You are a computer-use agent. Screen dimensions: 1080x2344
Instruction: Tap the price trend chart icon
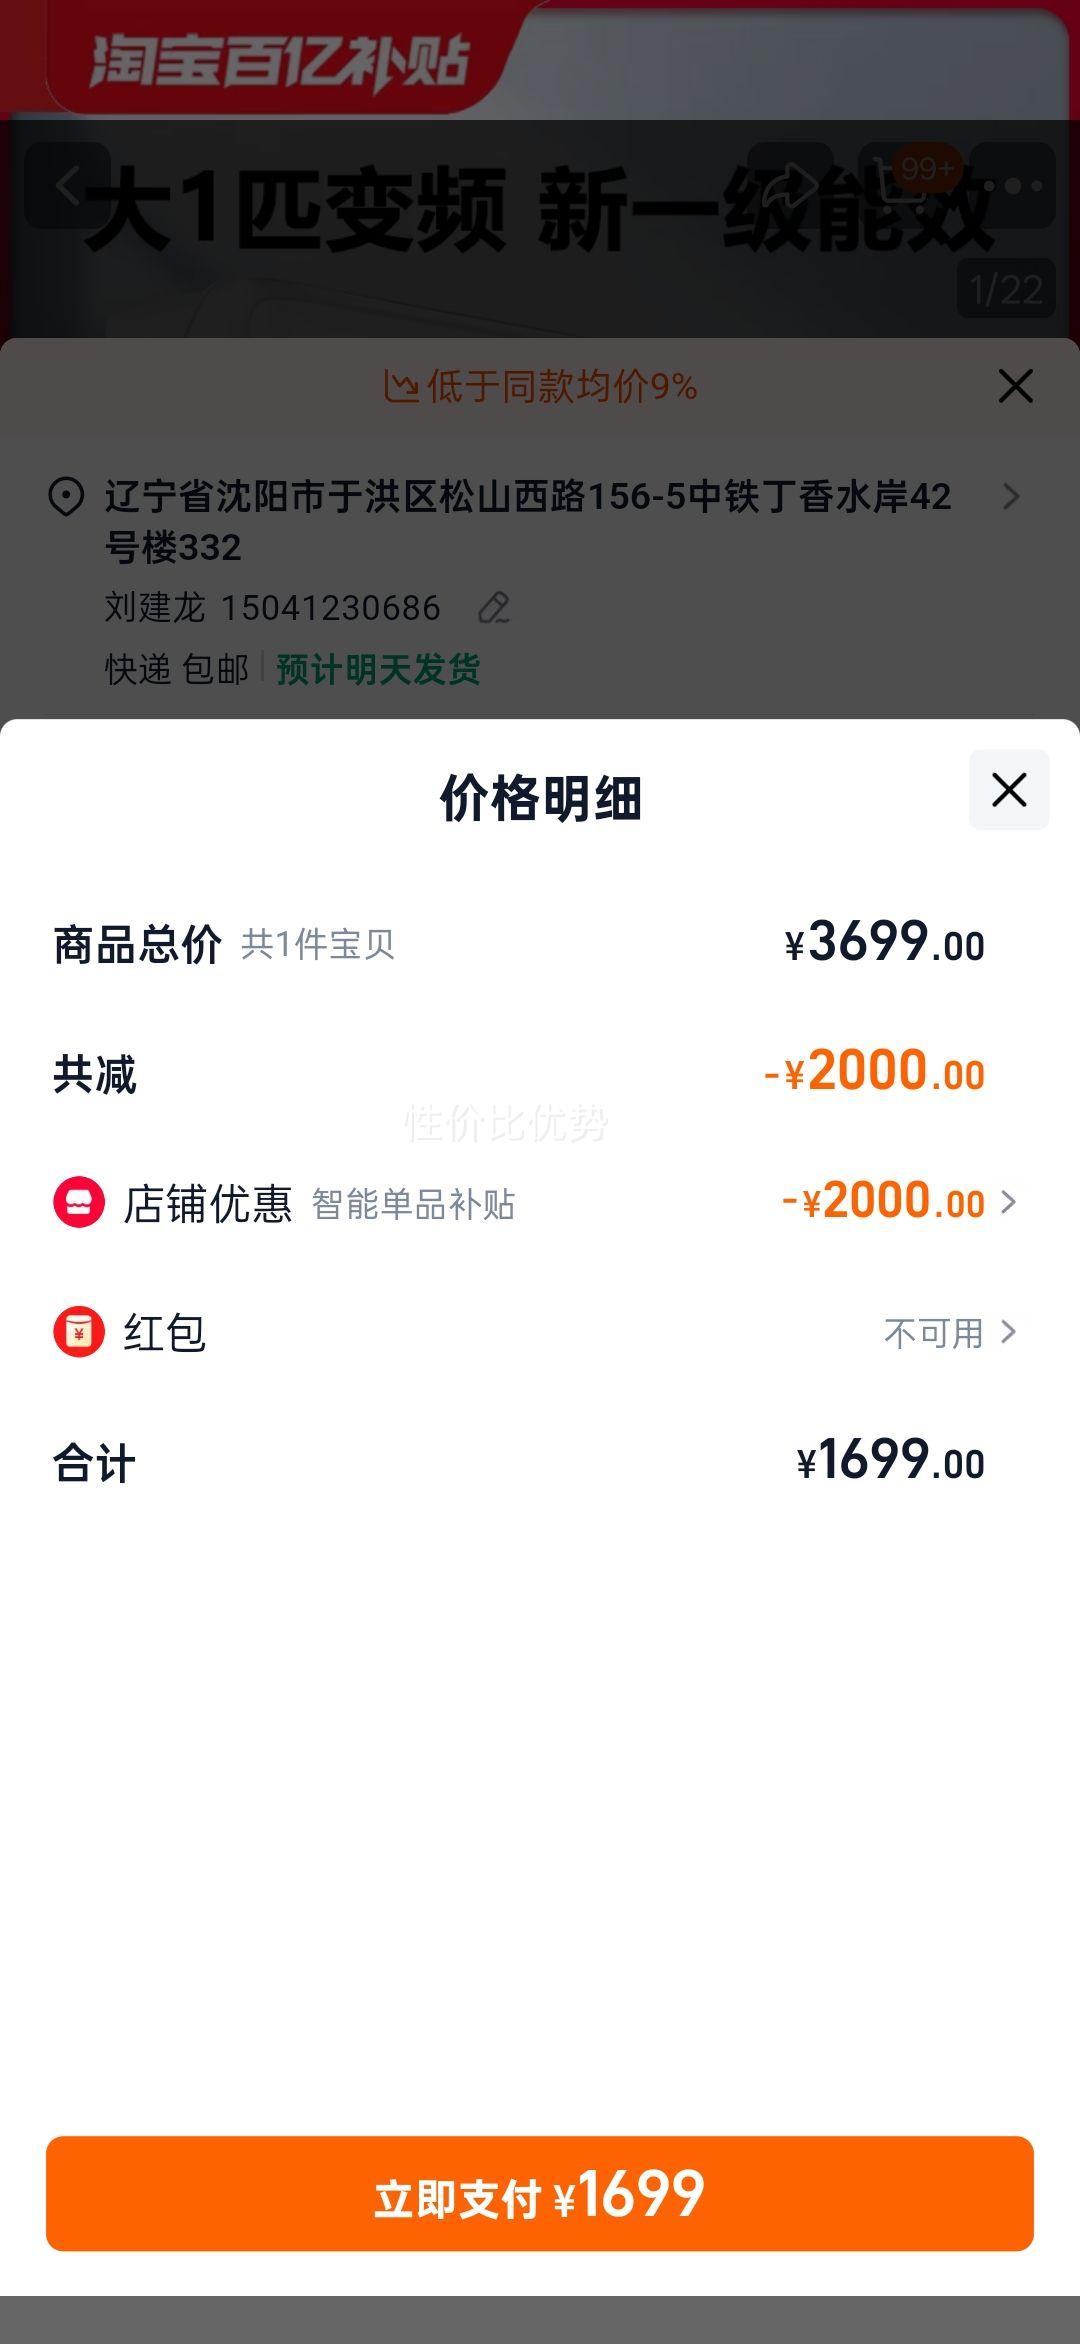pos(401,386)
